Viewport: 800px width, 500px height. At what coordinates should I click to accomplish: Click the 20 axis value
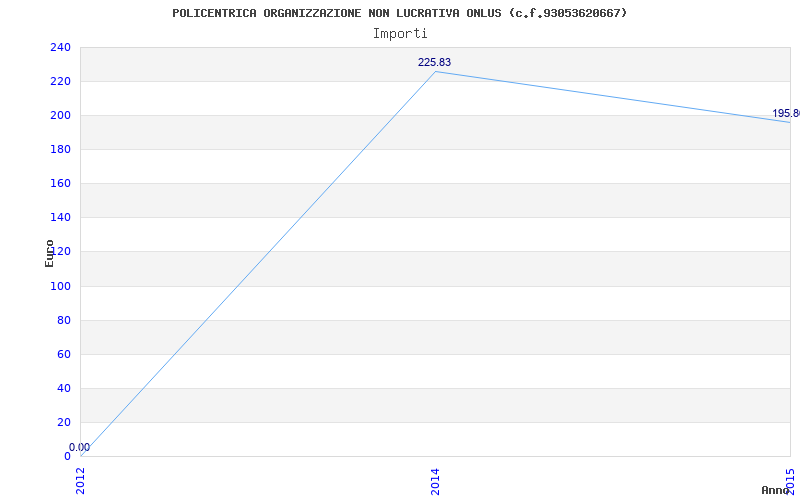click(x=63, y=422)
